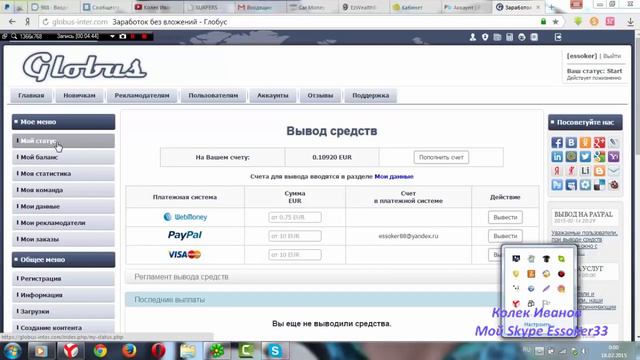Open ICQ flower icon in taskbar
Viewport: 640px width, 360px height.
[x=217, y=351]
